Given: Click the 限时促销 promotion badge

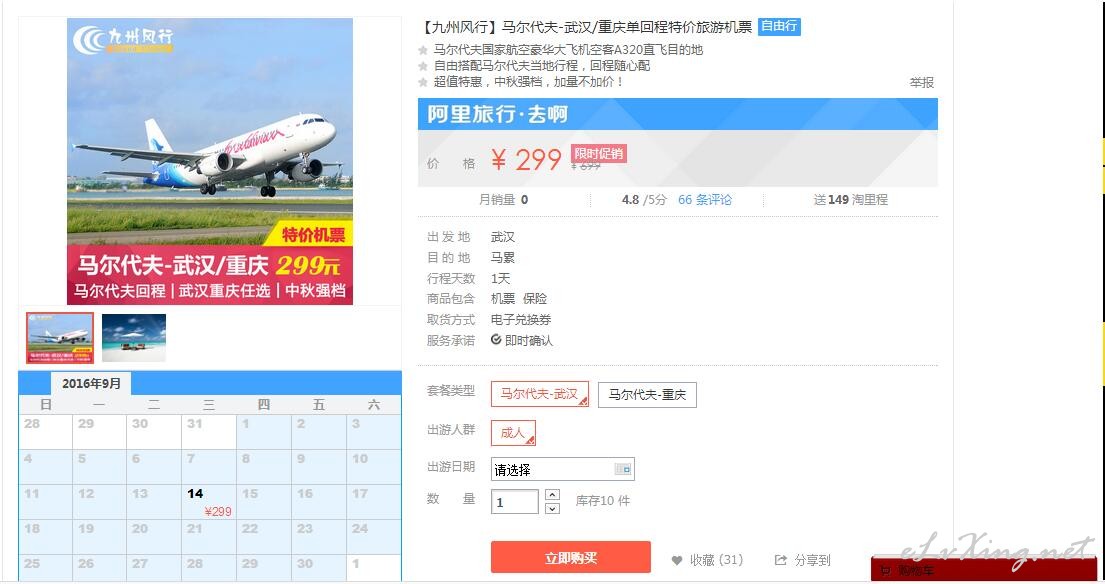Looking at the screenshot, I should tap(598, 154).
